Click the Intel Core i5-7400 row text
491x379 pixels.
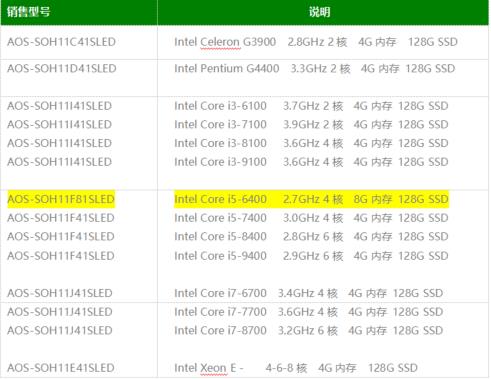pos(311,218)
